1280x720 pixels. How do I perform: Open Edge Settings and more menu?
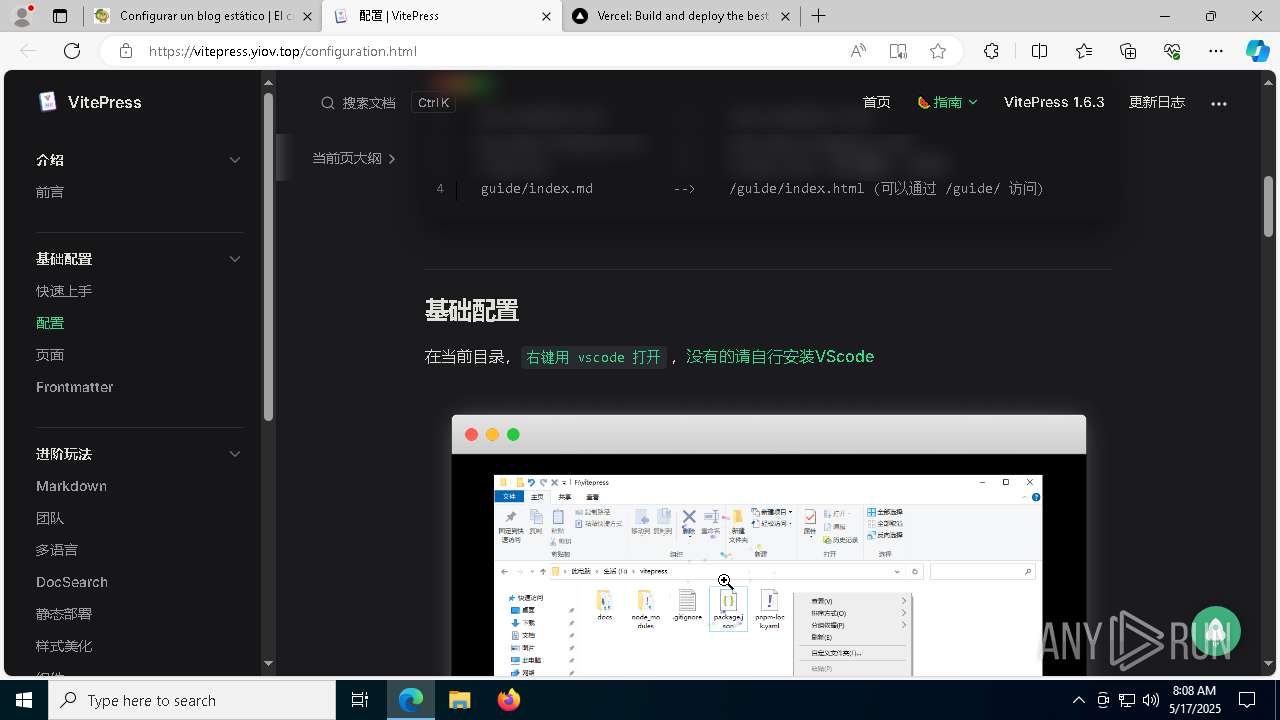(x=1216, y=51)
